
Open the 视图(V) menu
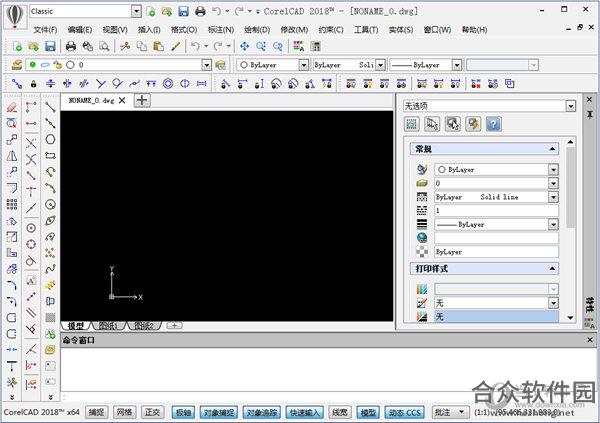115,29
